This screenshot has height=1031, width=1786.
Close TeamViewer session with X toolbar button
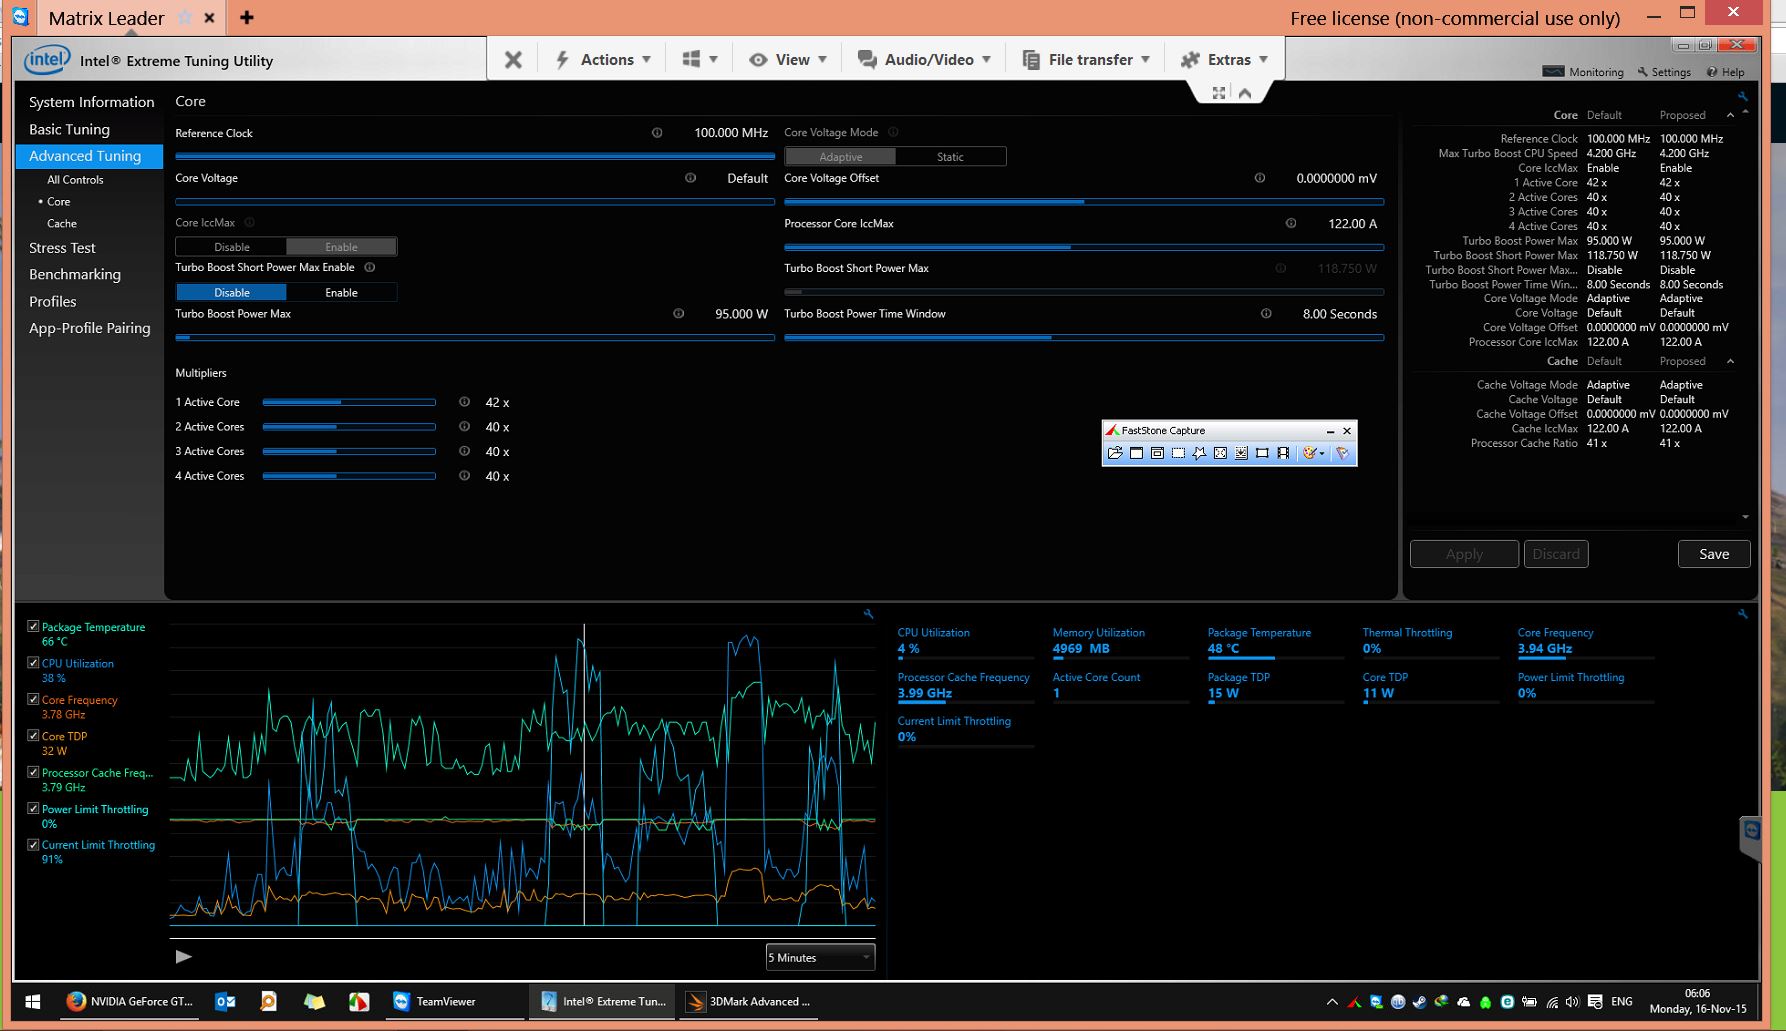(513, 60)
